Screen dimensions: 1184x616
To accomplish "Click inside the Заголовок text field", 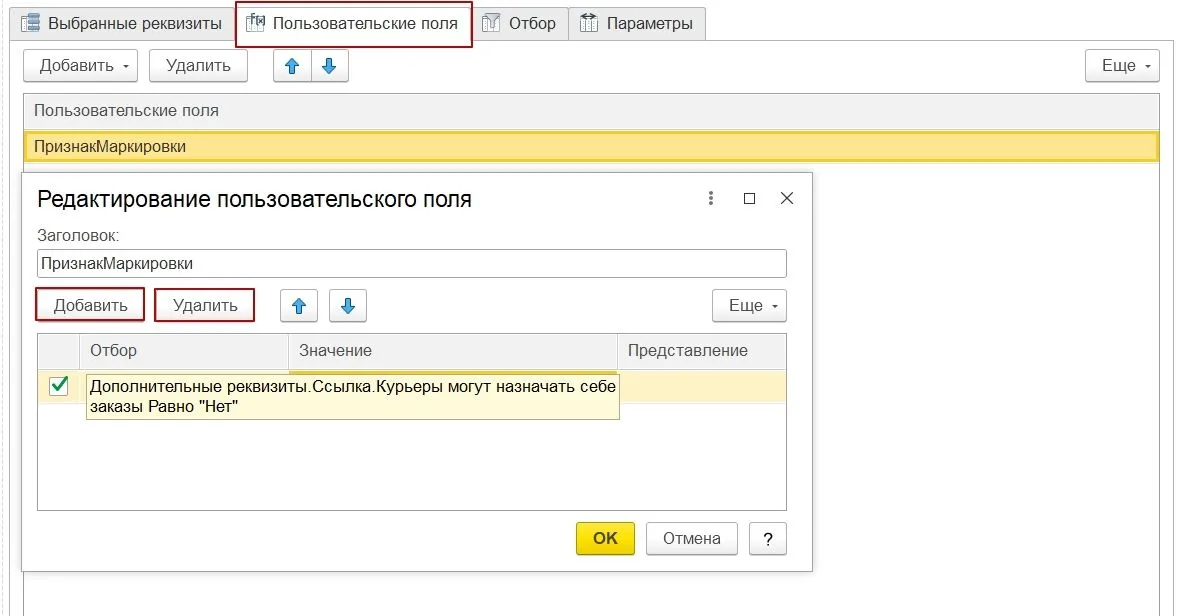I will 411,264.
